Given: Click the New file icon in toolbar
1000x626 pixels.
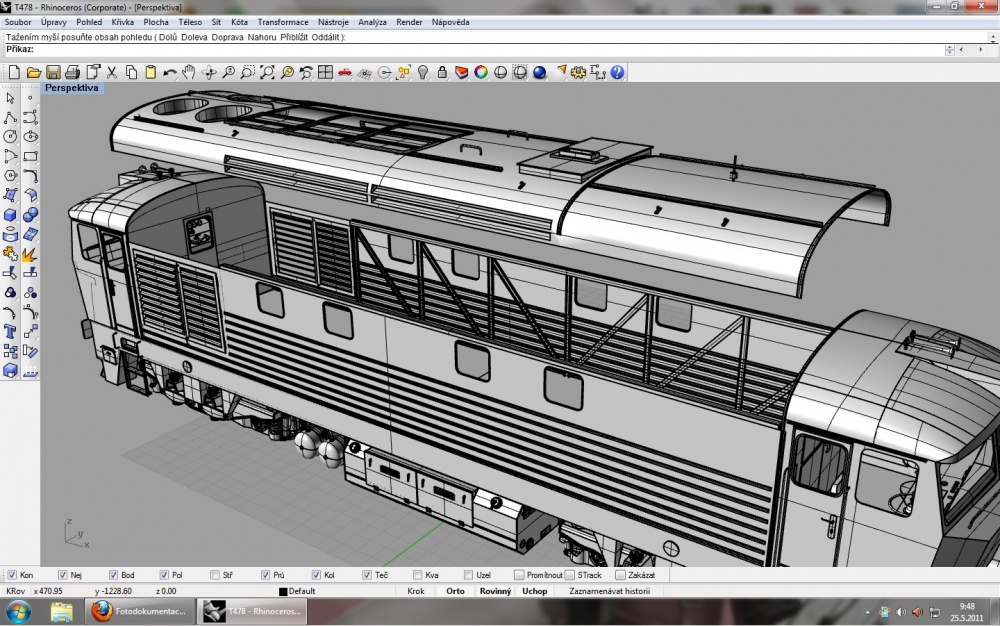Looking at the screenshot, I should (x=14, y=73).
